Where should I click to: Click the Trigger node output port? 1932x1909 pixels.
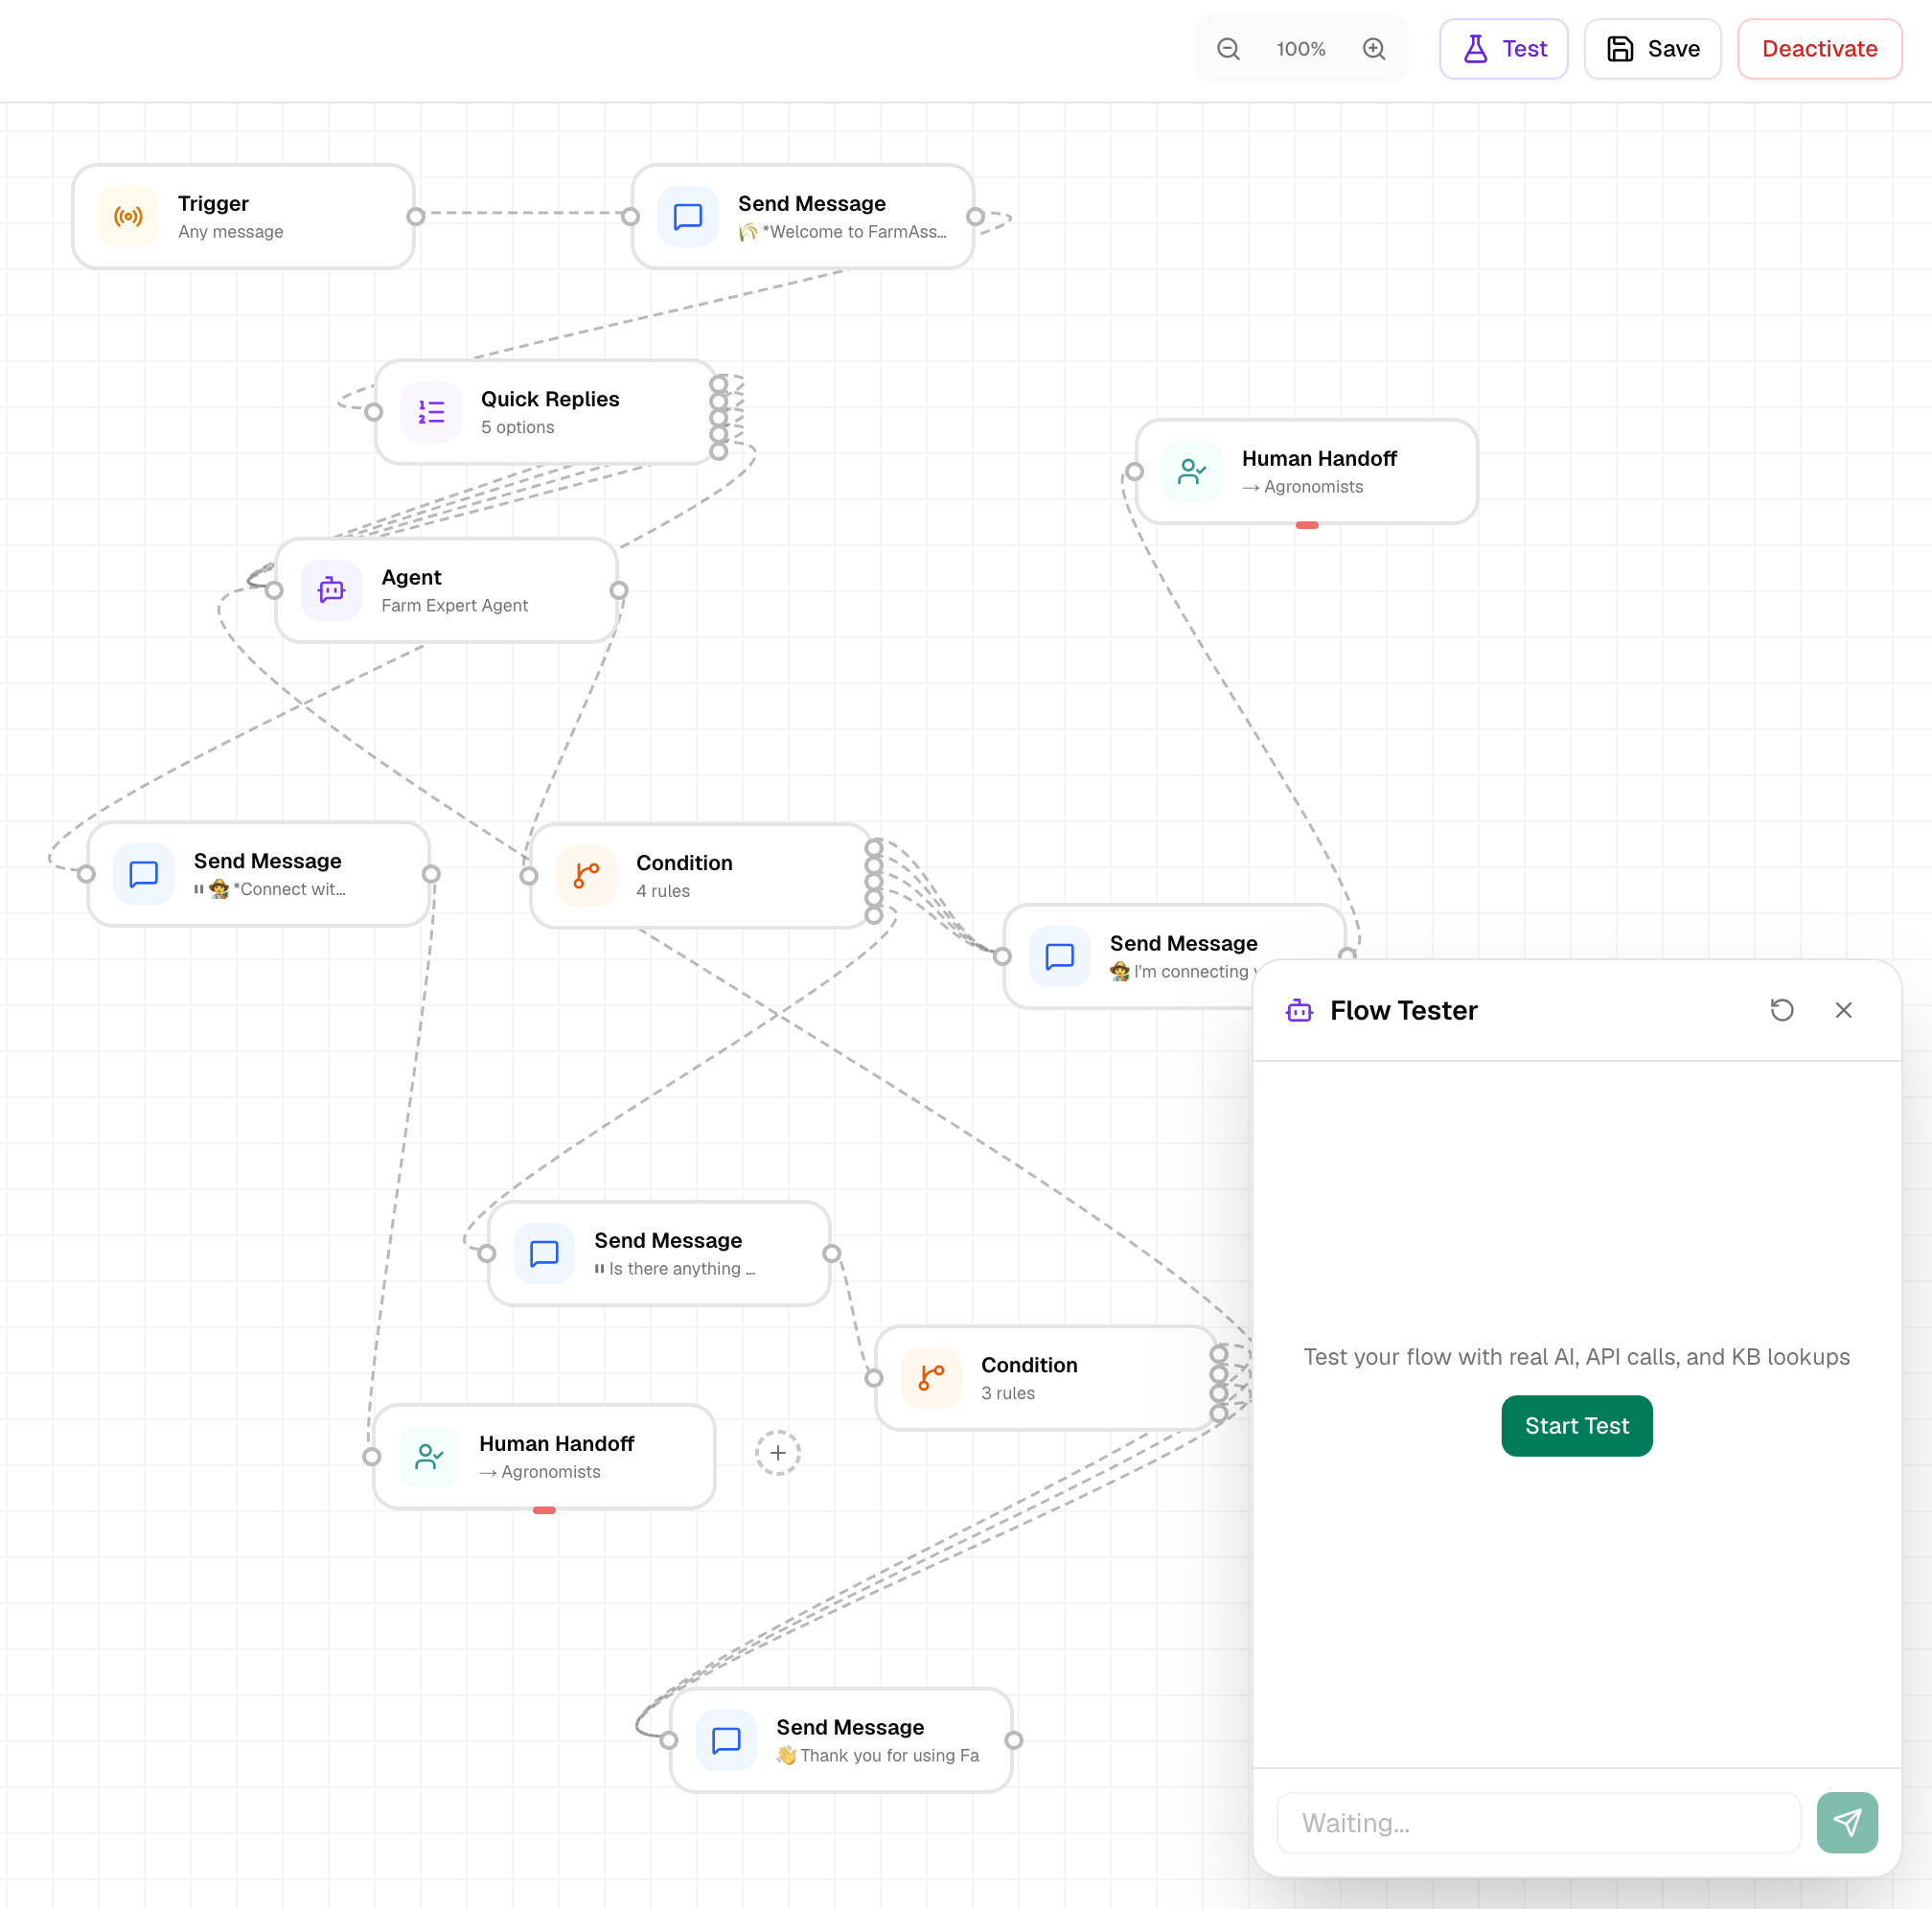coord(416,216)
